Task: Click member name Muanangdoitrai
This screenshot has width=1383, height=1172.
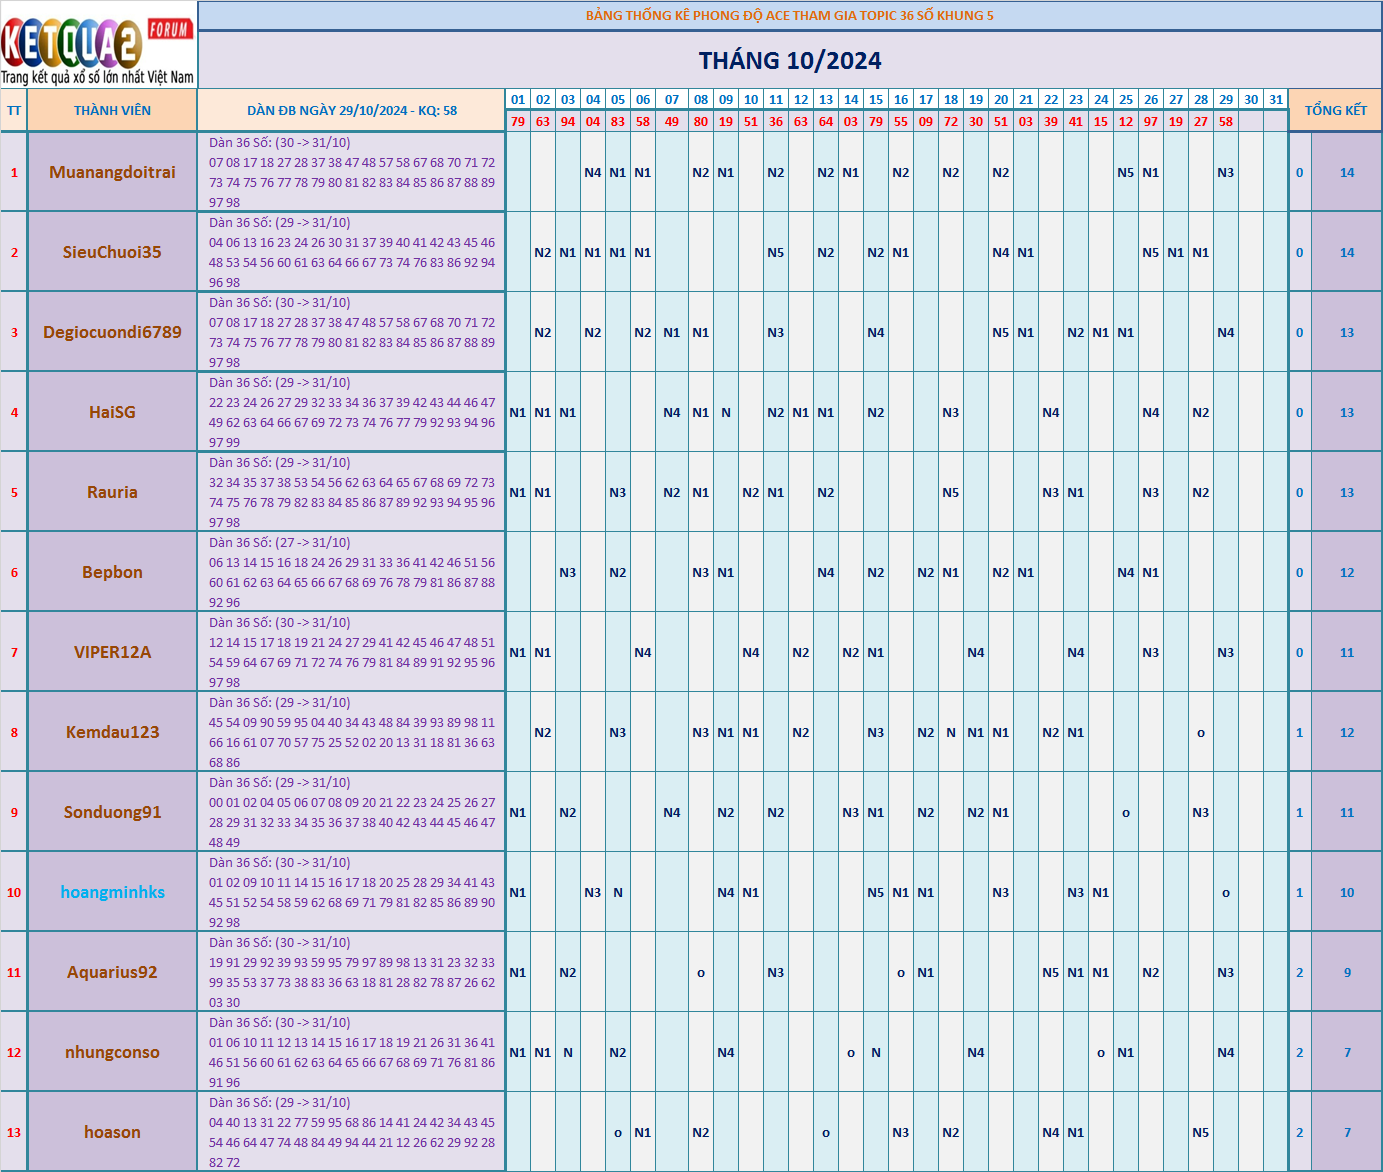Action: [x=112, y=172]
